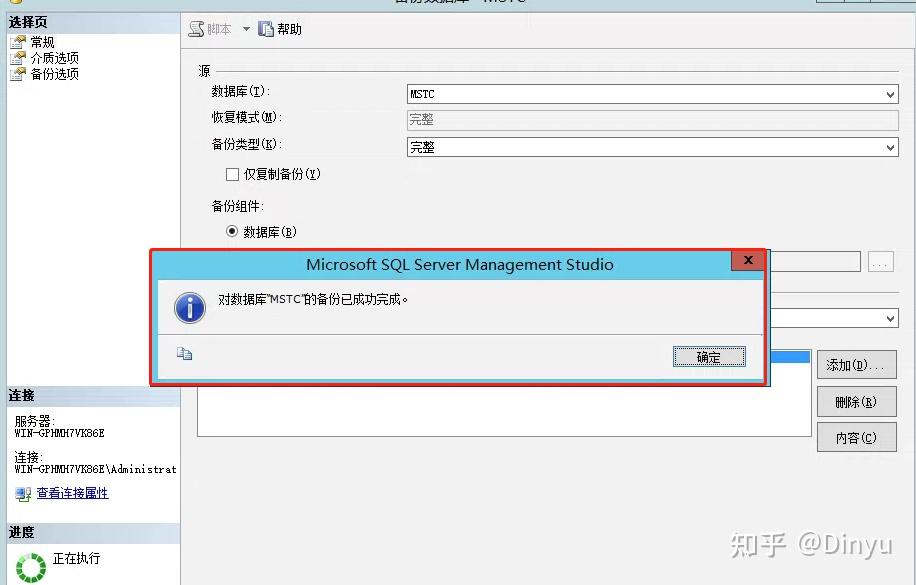Click the 介质选项 page icon in the sidebar

[x=18, y=57]
